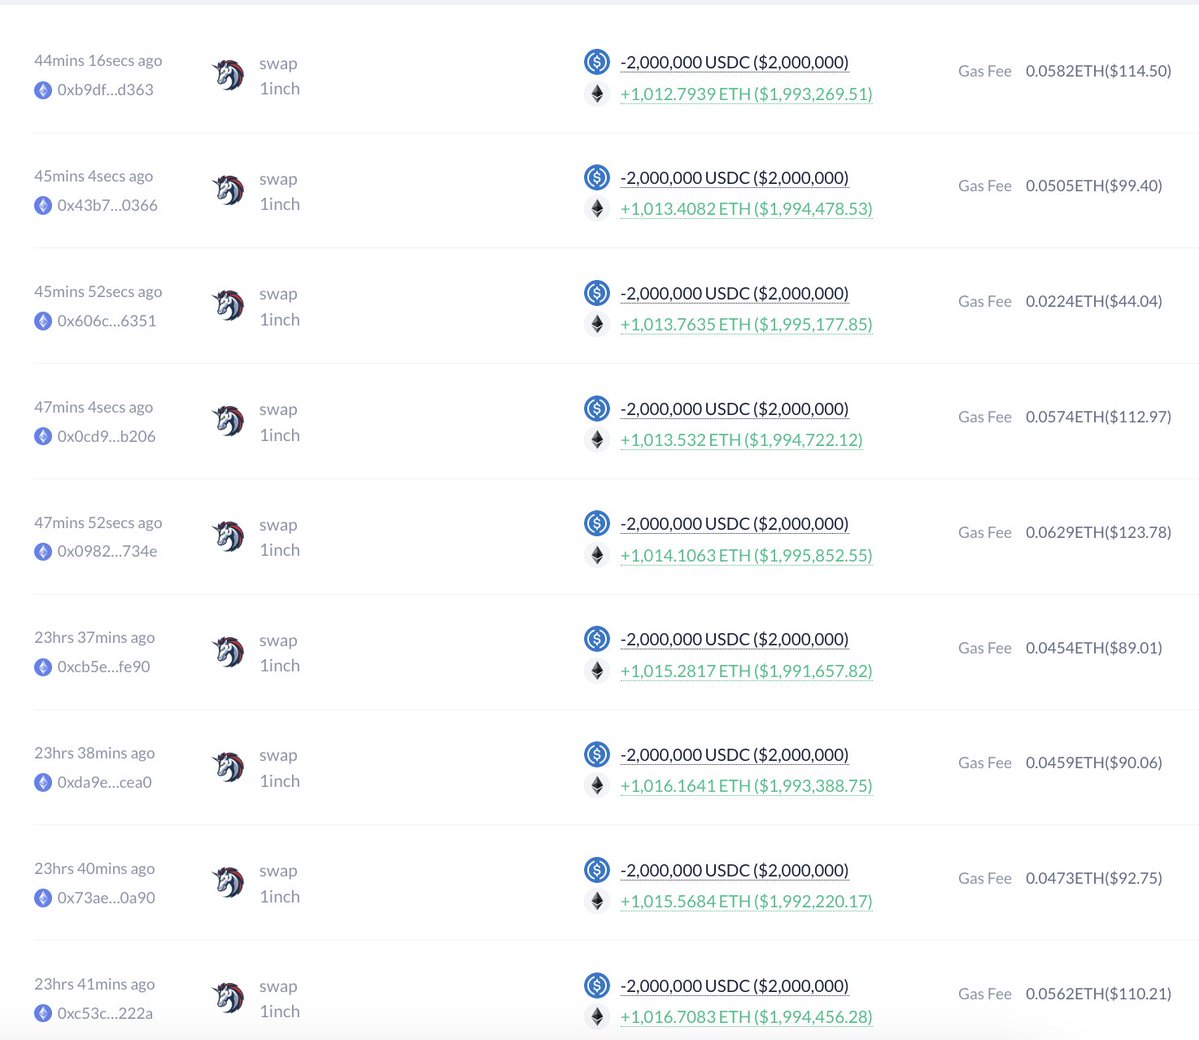This screenshot has height=1040, width=1199.
Task: Click the ETH icon beside +1,015.2817 ETH
Action: coord(597,671)
